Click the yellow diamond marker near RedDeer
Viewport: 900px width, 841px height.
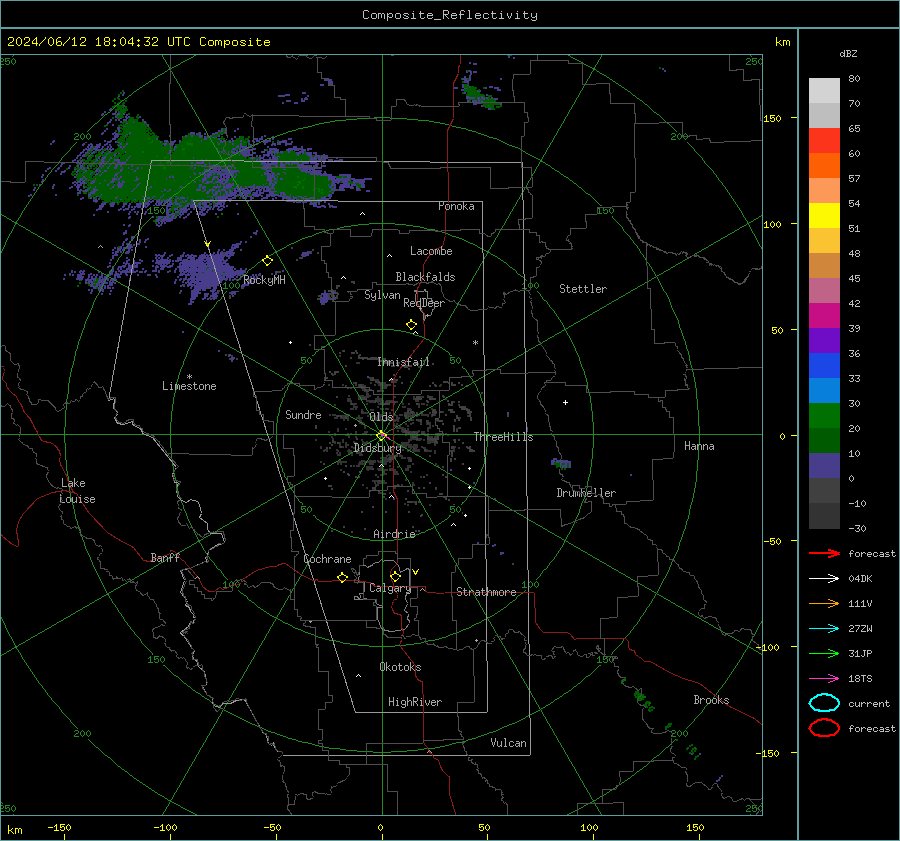(x=411, y=325)
